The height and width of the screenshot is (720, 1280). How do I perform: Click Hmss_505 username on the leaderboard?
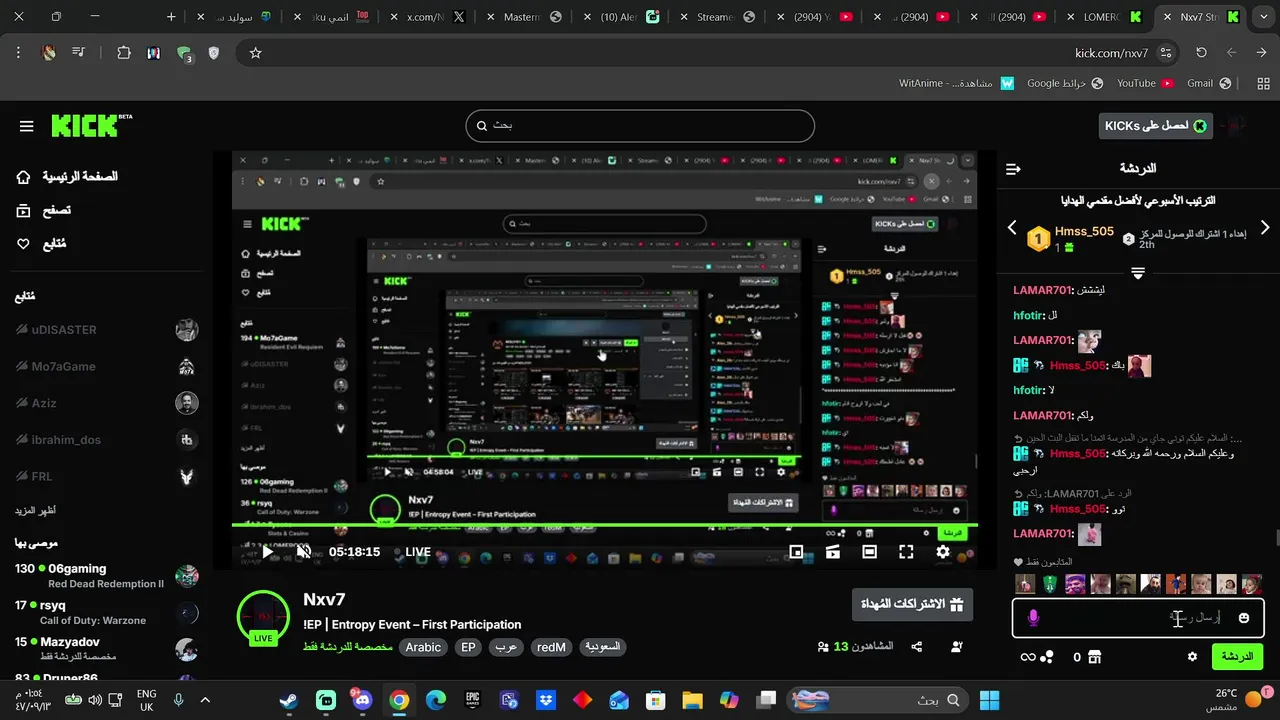pos(1084,231)
